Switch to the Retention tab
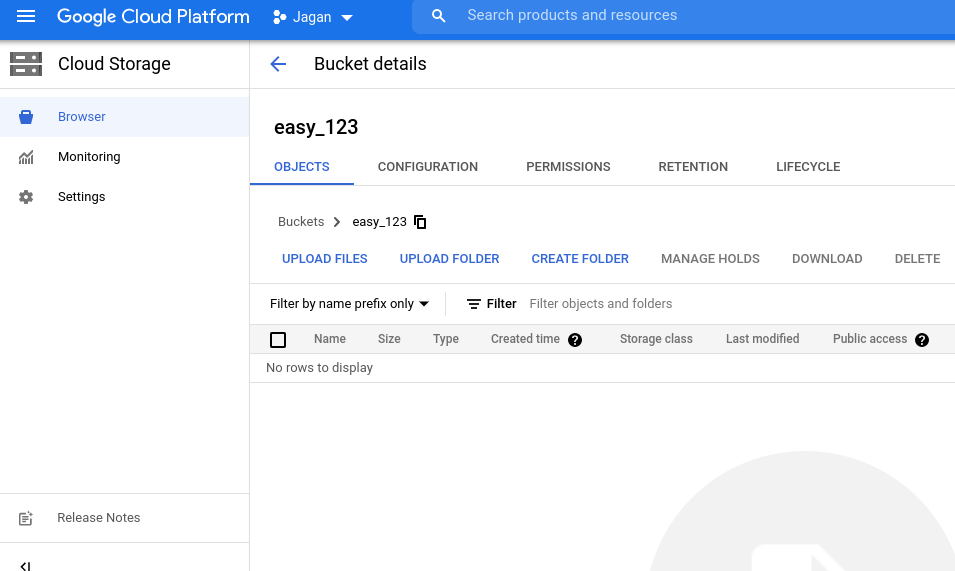The height and width of the screenshot is (571, 955). tap(693, 167)
